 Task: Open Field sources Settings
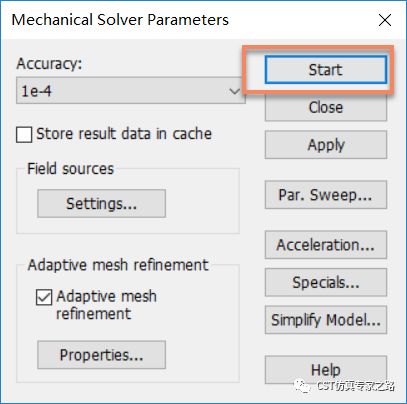101,203
